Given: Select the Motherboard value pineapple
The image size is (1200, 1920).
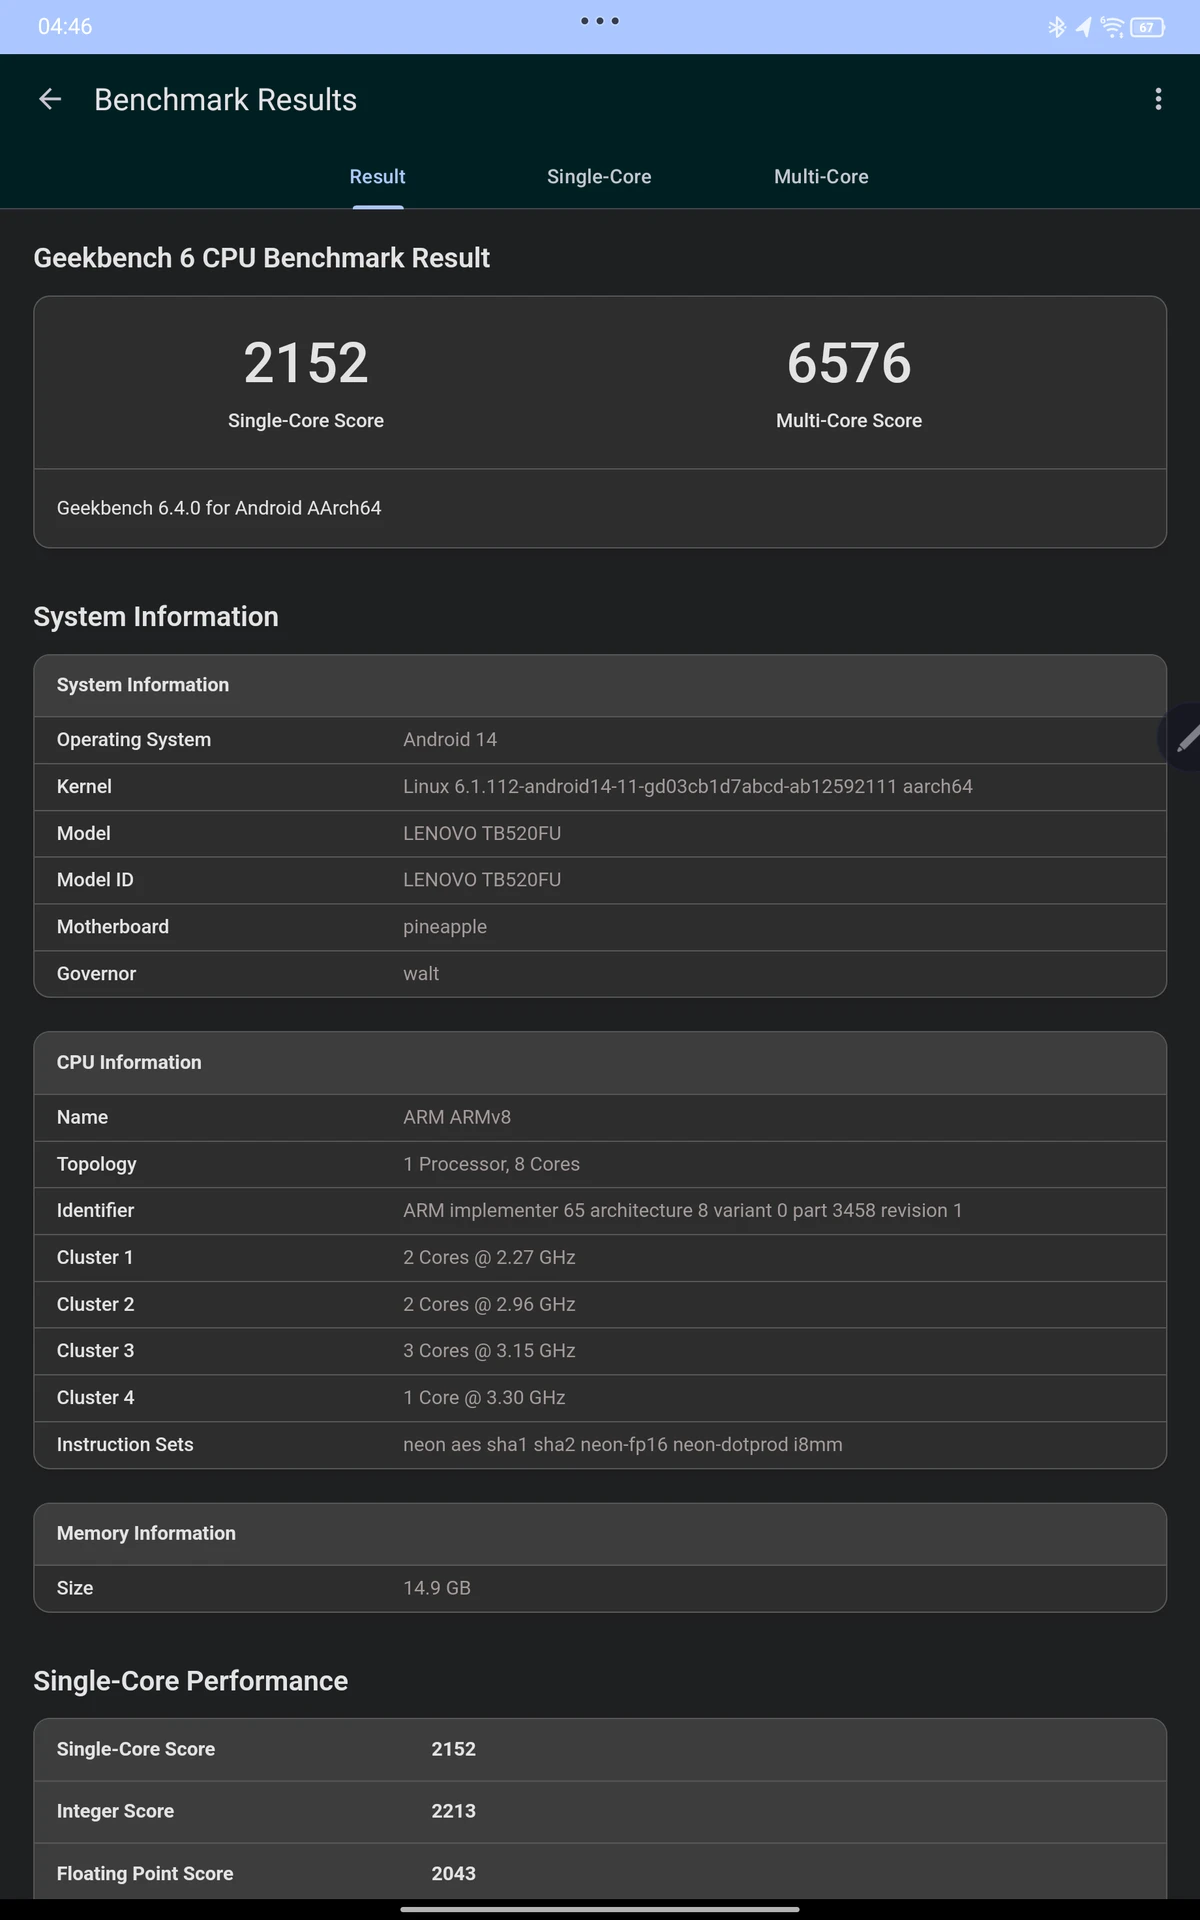Looking at the screenshot, I should [445, 927].
